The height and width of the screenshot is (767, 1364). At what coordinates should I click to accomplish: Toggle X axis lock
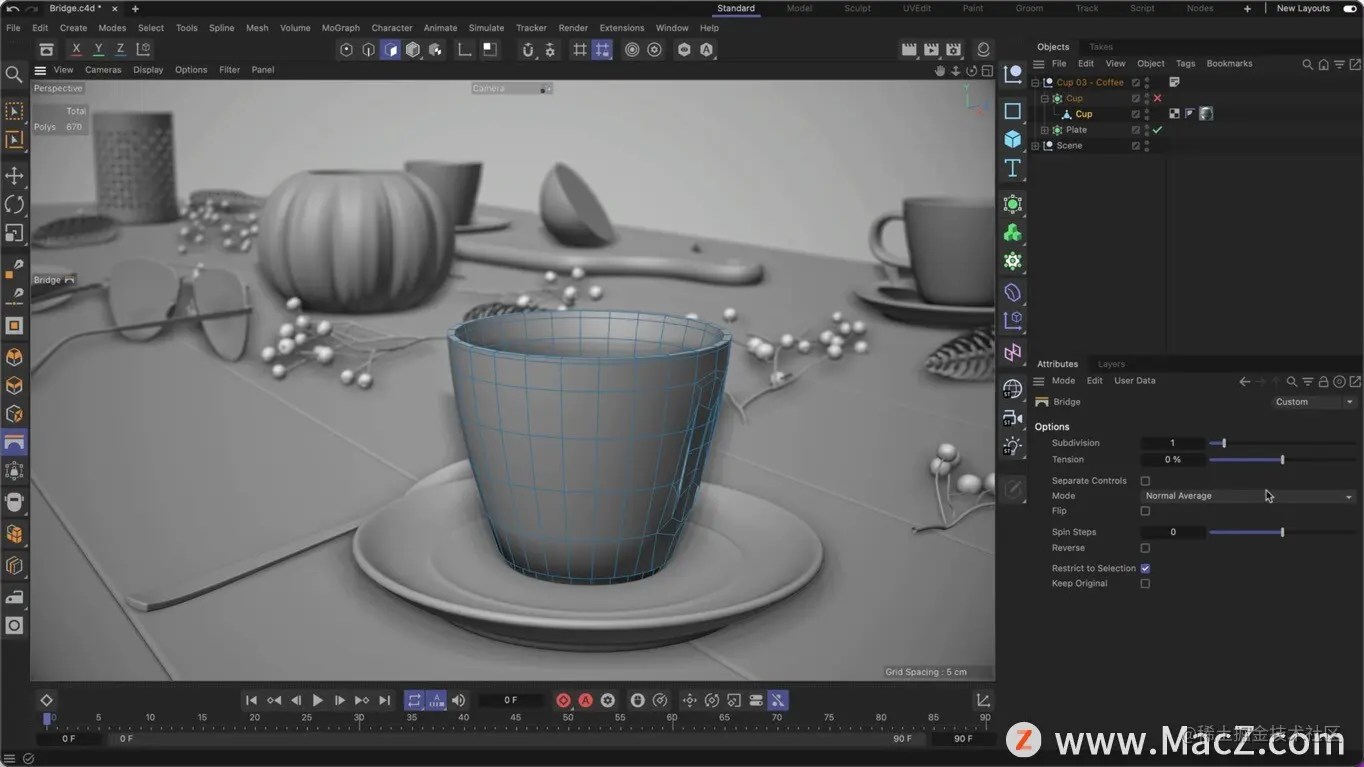76,49
